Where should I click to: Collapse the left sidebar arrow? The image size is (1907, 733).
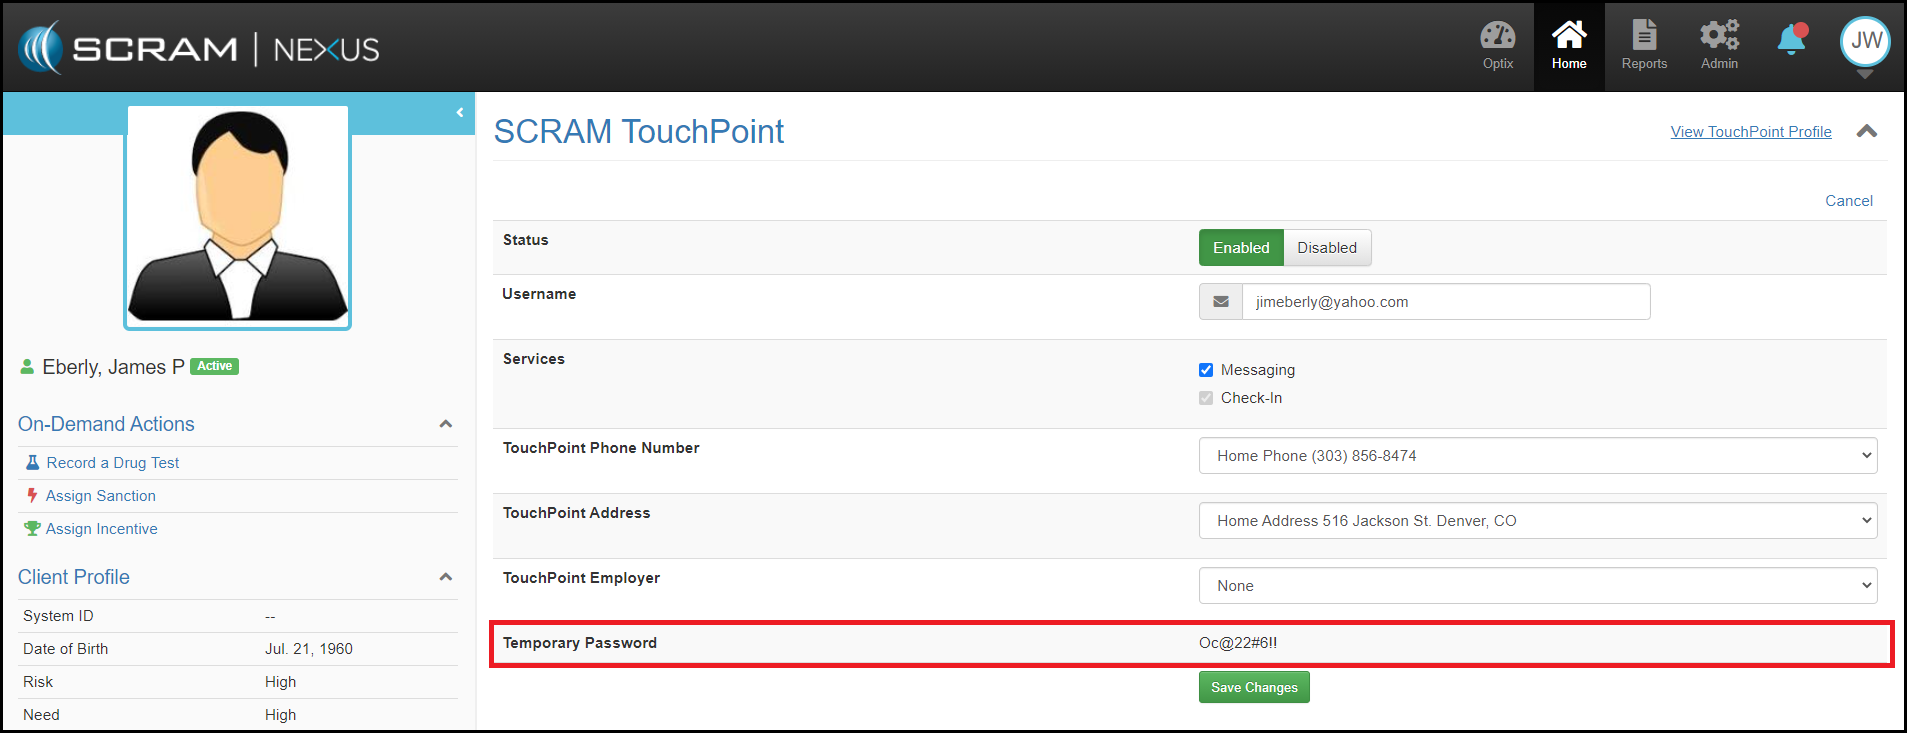pos(460,113)
